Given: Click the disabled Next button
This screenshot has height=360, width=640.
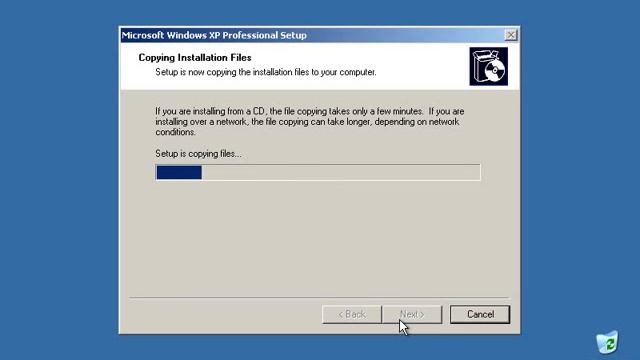Looking at the screenshot, I should click(412, 314).
